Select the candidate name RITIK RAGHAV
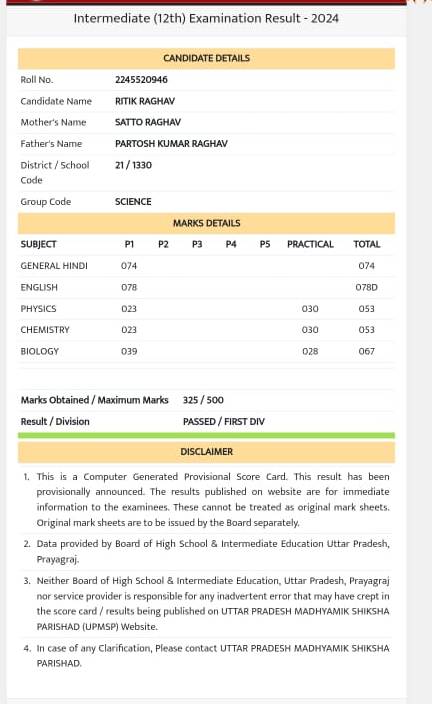432x704 pixels. pos(145,101)
